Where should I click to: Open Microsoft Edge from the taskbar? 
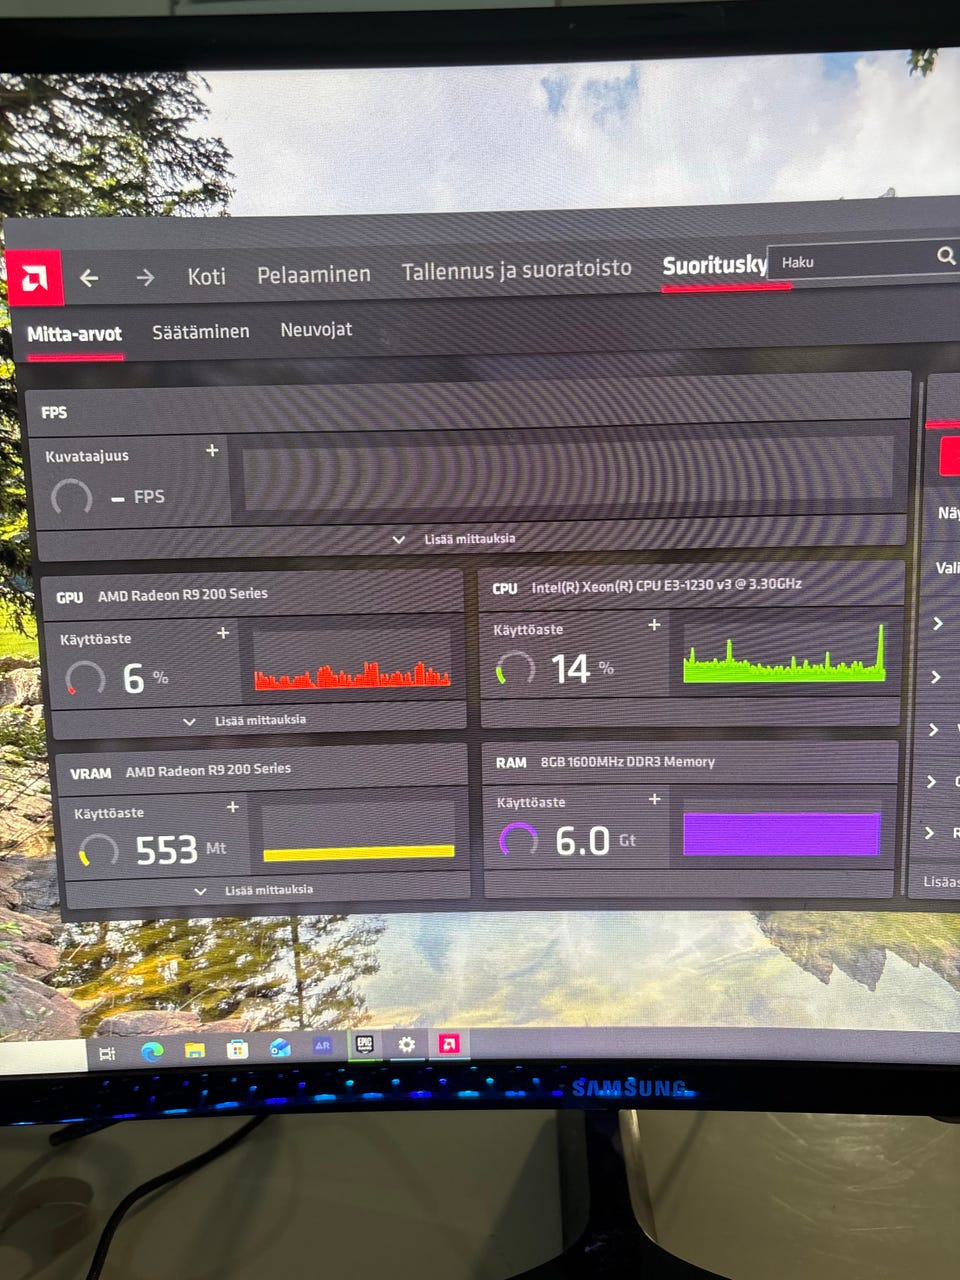[x=152, y=1051]
